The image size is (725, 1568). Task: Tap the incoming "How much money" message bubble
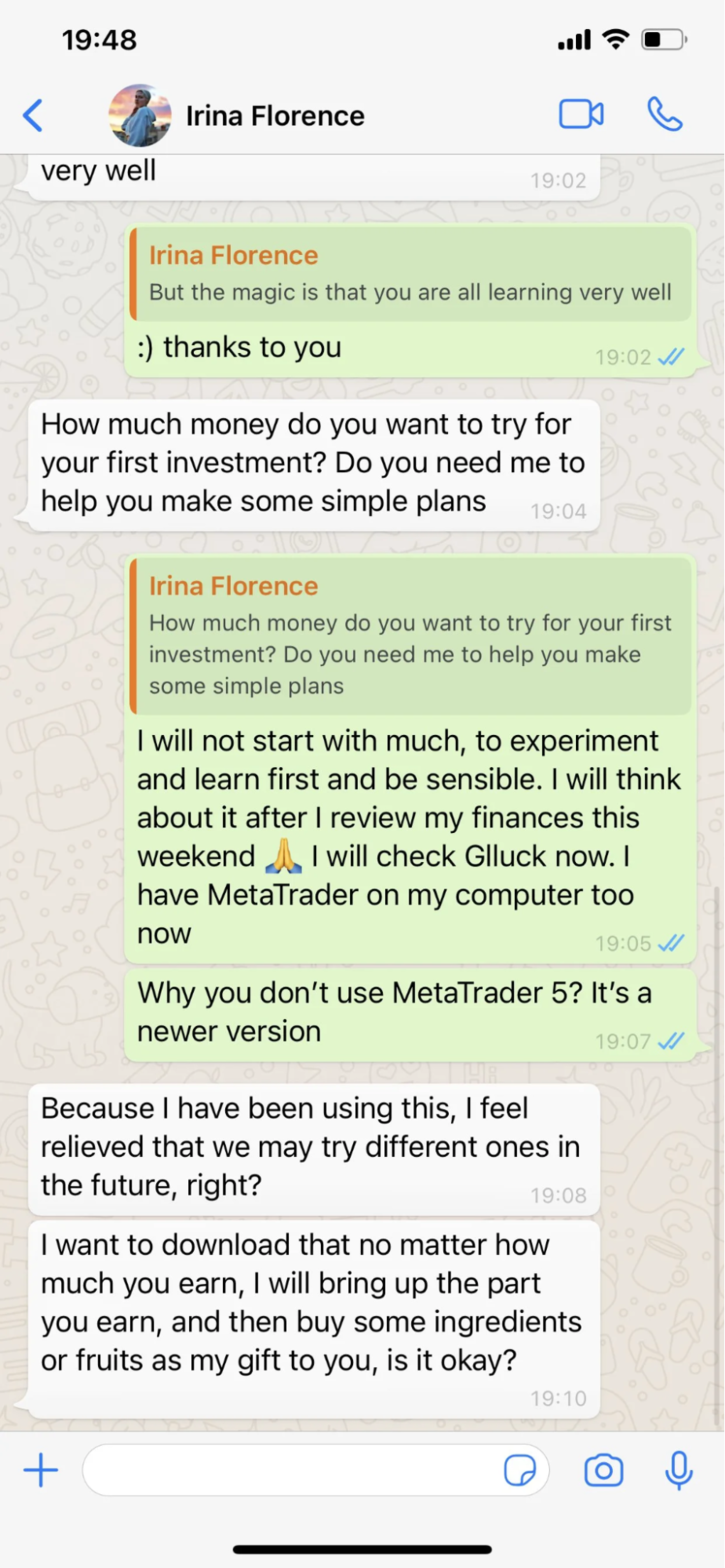pyautogui.click(x=312, y=462)
